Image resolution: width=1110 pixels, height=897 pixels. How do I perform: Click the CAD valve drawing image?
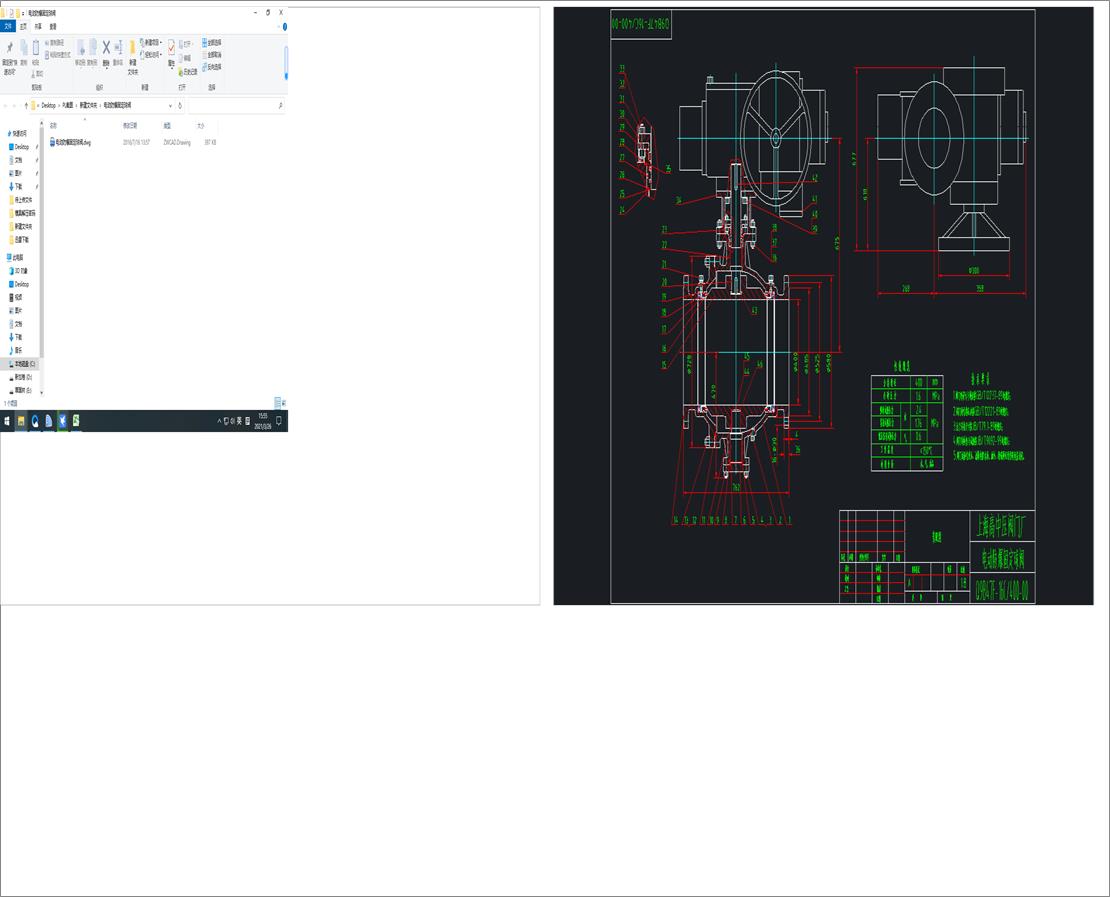coord(823,306)
